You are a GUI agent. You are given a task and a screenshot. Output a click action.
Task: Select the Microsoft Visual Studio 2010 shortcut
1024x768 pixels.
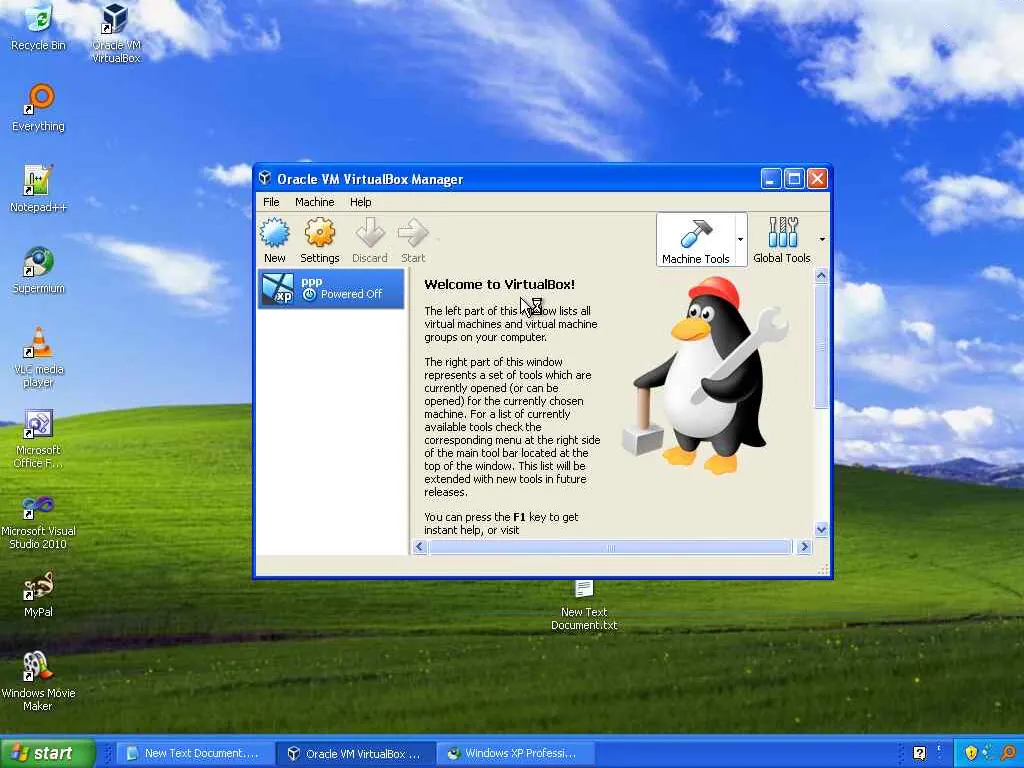(39, 522)
